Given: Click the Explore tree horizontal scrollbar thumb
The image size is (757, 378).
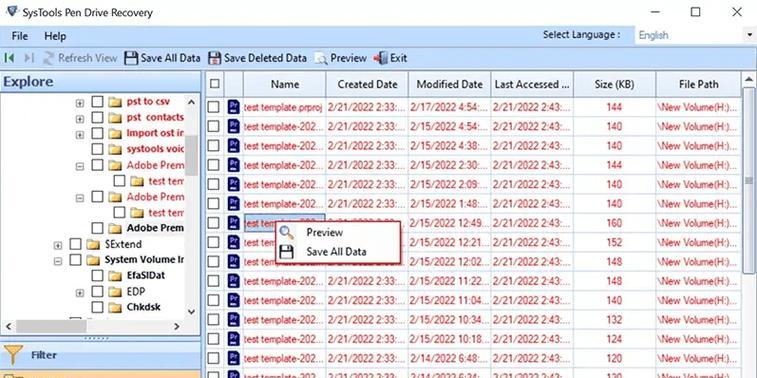Looking at the screenshot, I should 51,326.
